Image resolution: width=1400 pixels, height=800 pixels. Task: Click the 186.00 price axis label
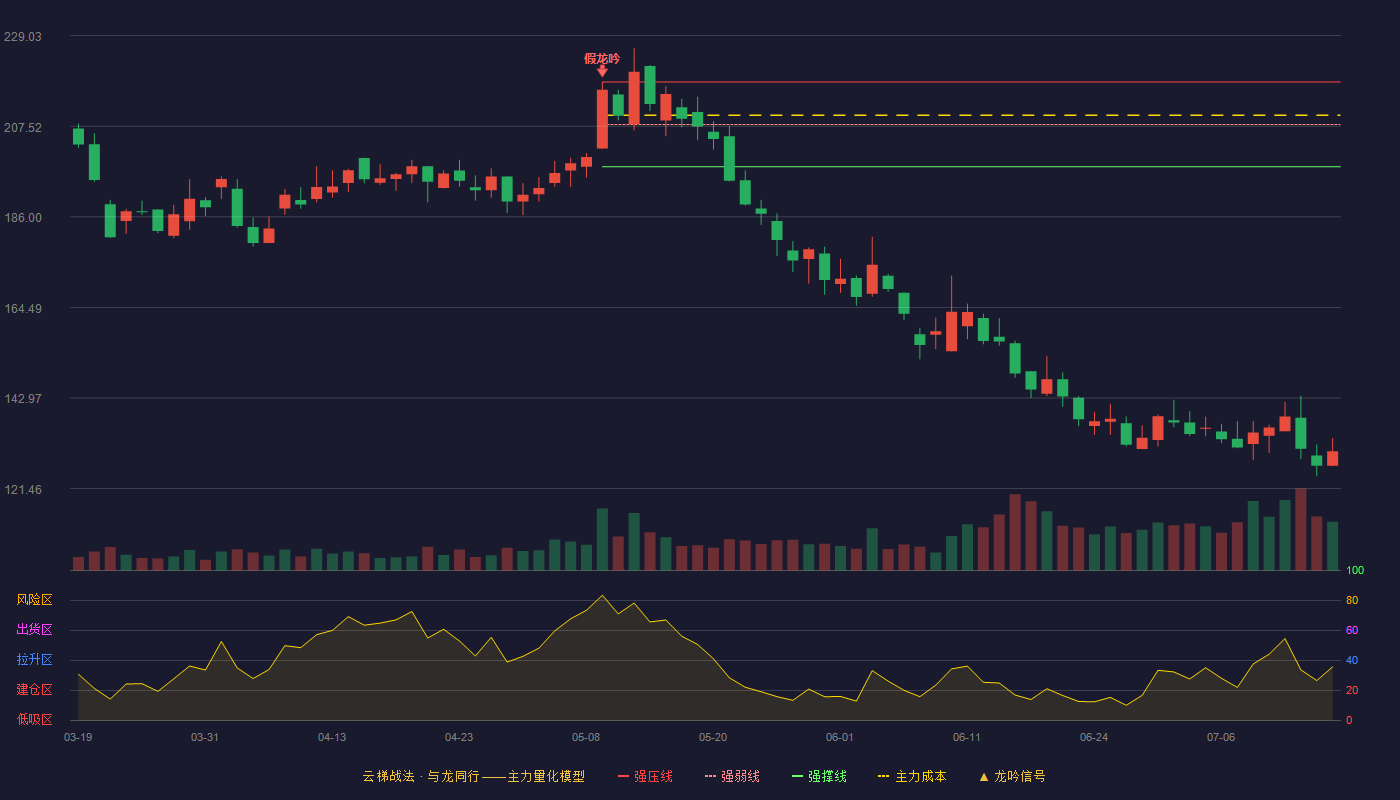[x=23, y=217]
